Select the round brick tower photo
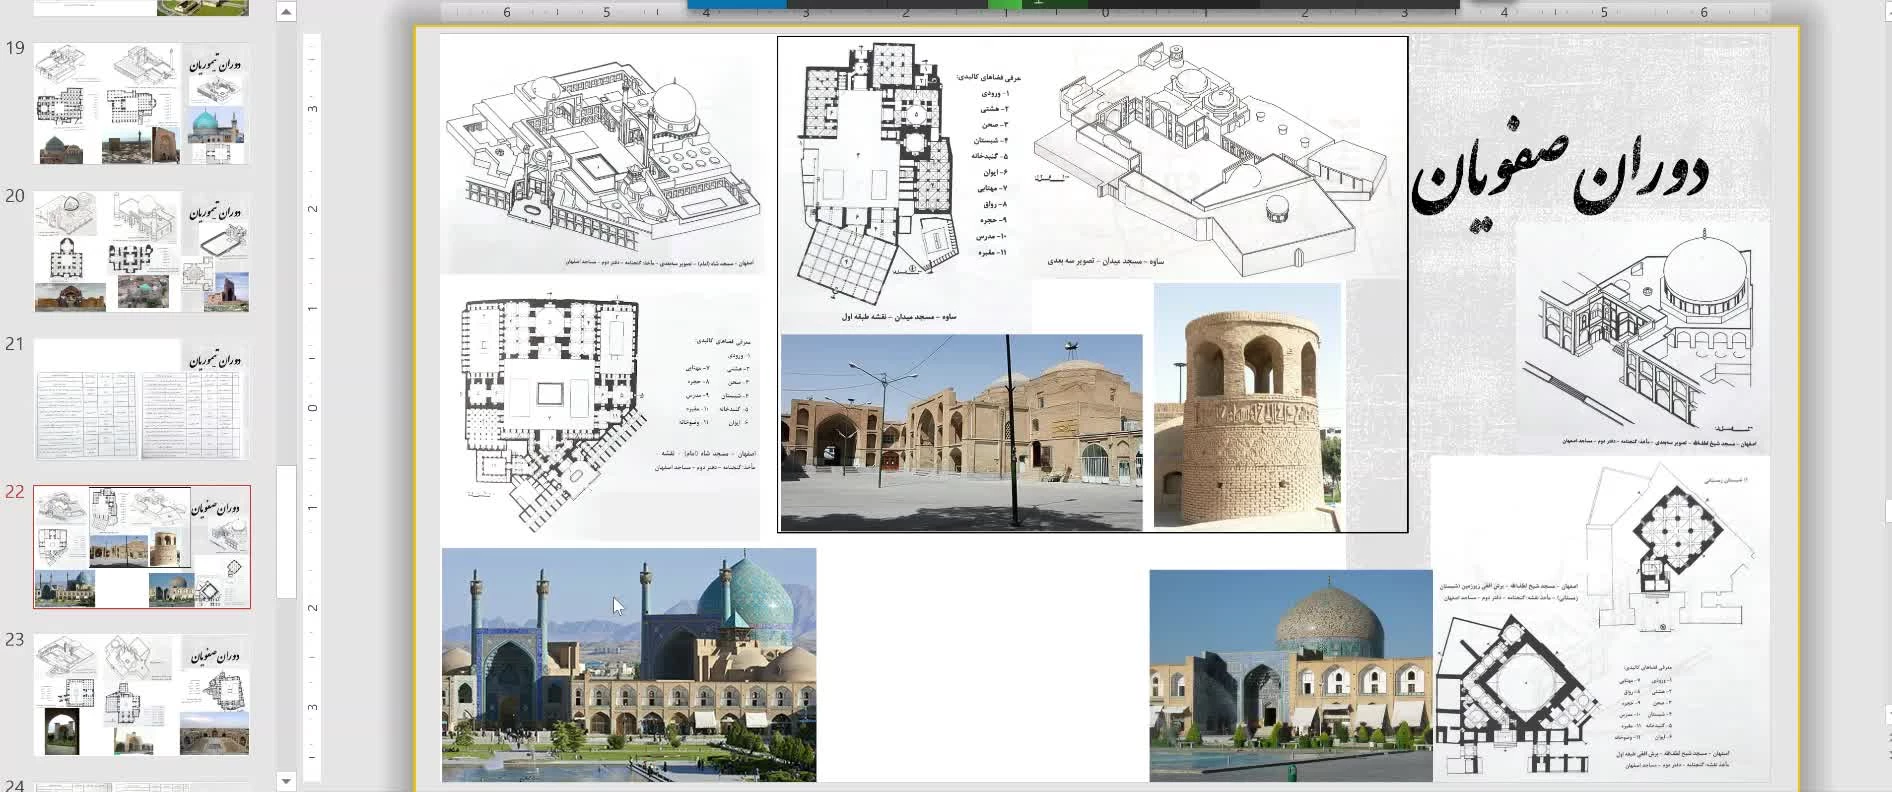This screenshot has height=792, width=1892. 1247,405
